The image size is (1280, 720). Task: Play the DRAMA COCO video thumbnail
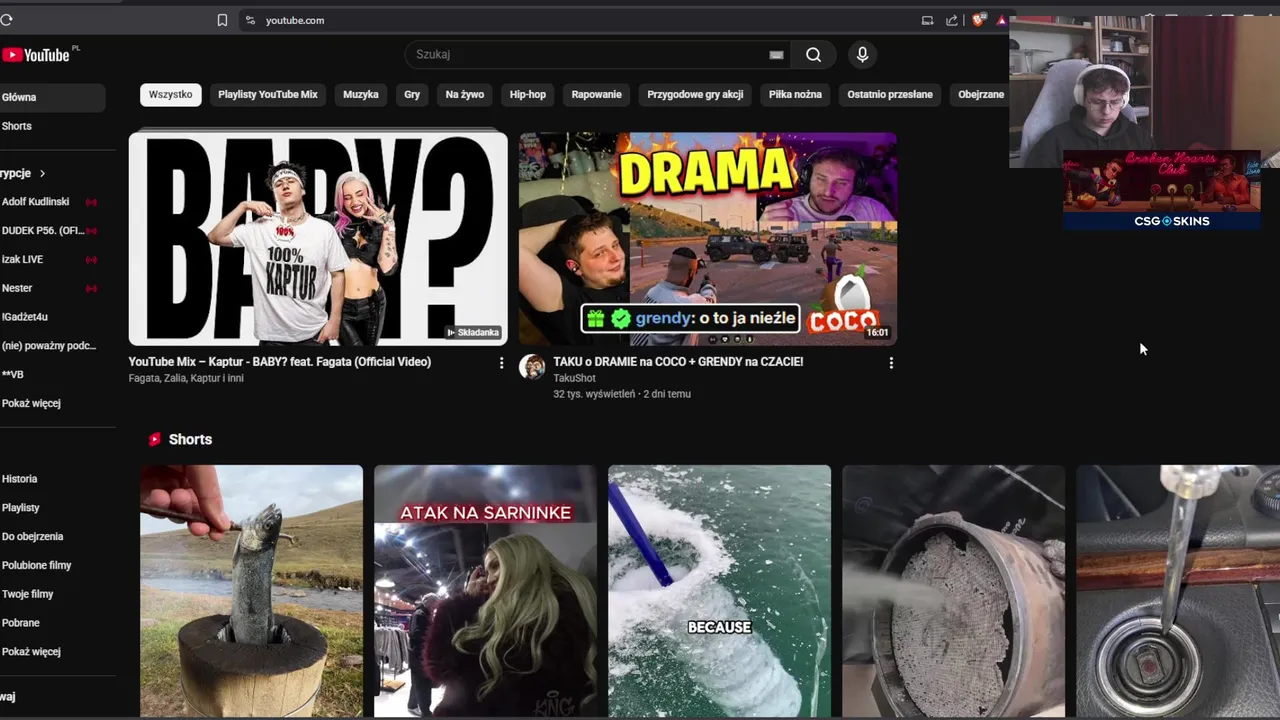point(708,239)
